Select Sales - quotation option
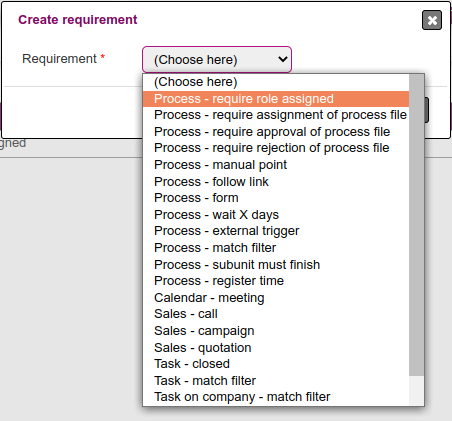This screenshot has width=452, height=421. pos(276,348)
